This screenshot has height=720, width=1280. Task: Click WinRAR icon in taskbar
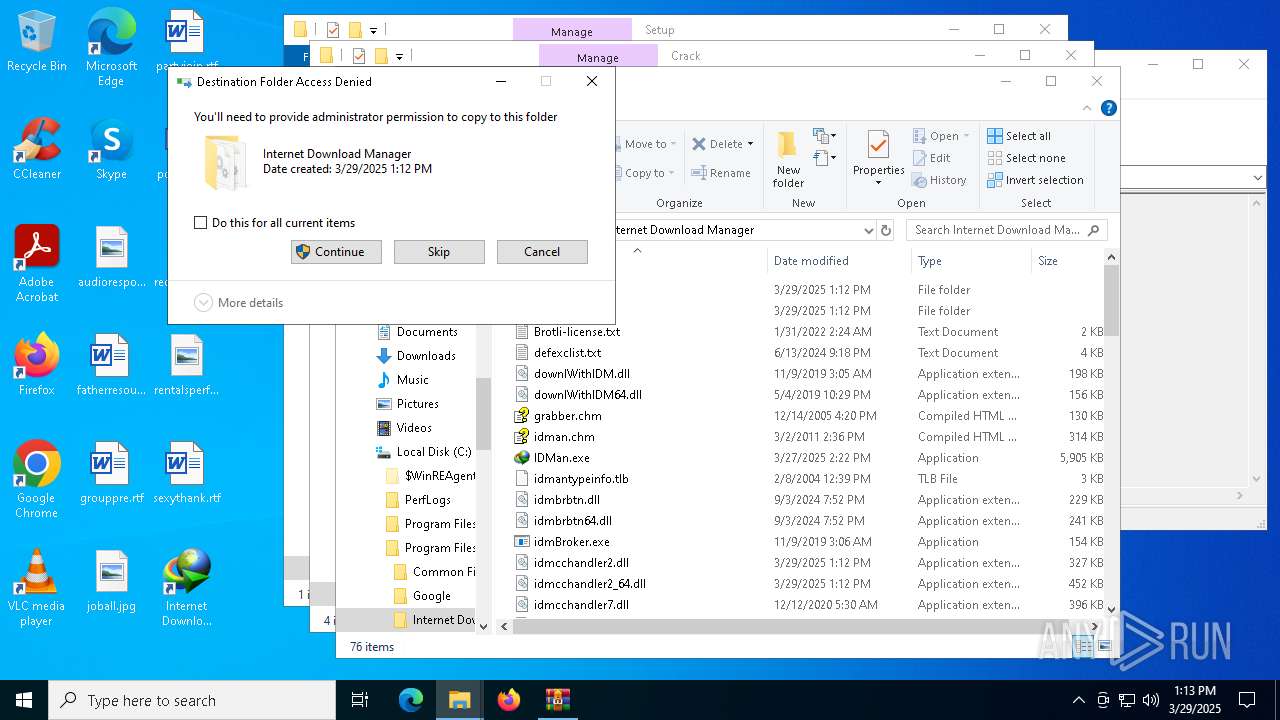coord(557,700)
